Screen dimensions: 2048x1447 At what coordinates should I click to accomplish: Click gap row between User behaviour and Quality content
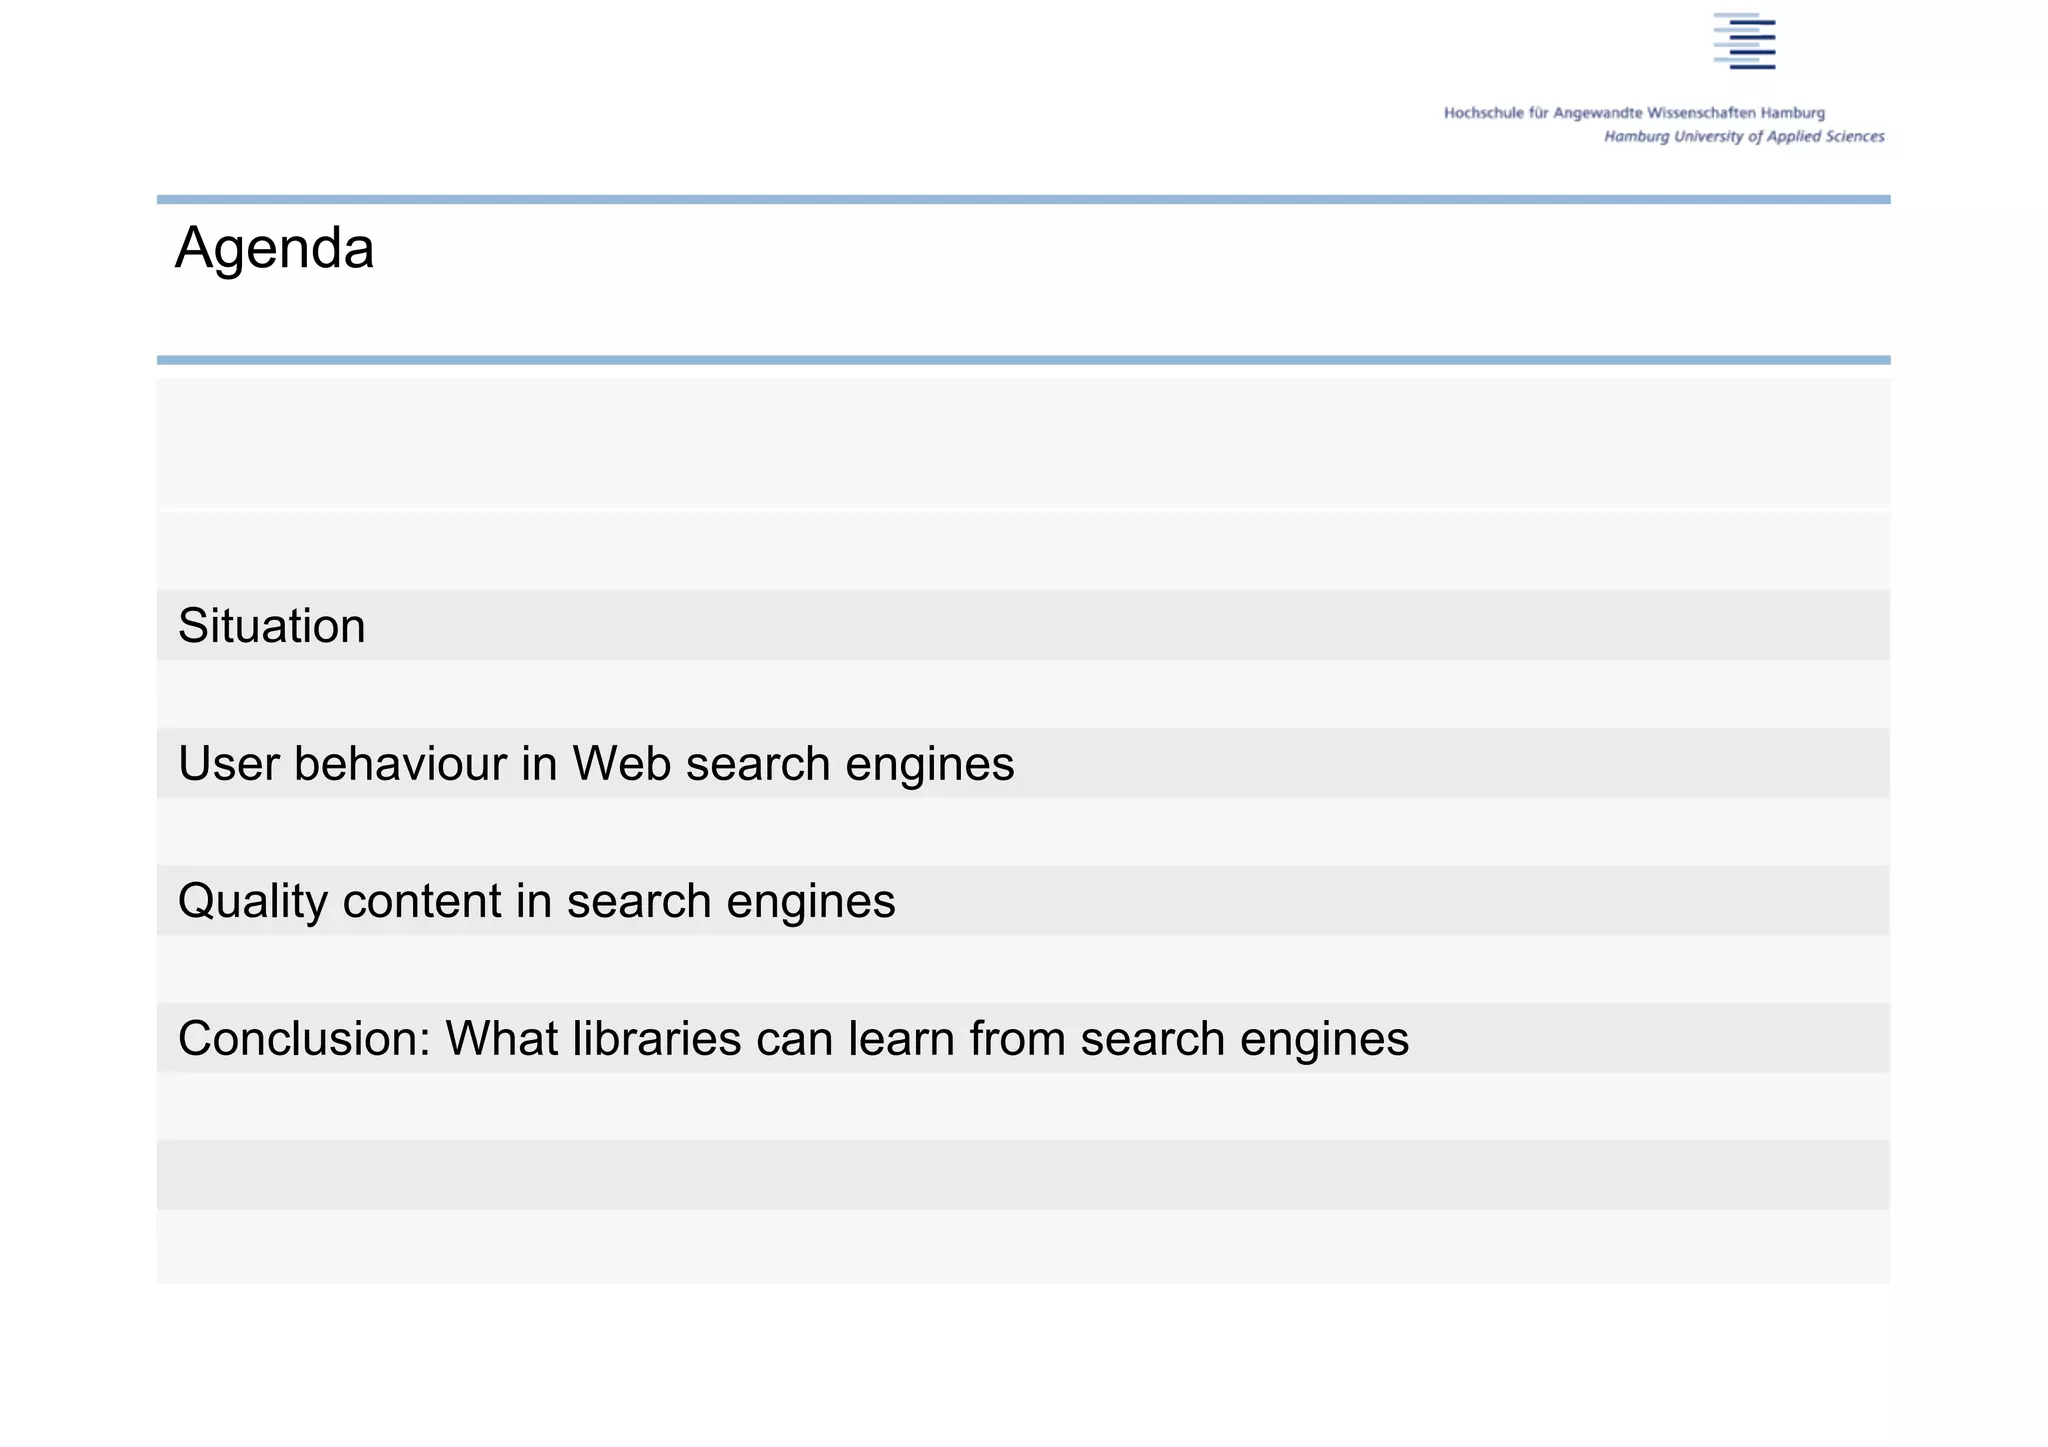[x=1023, y=832]
